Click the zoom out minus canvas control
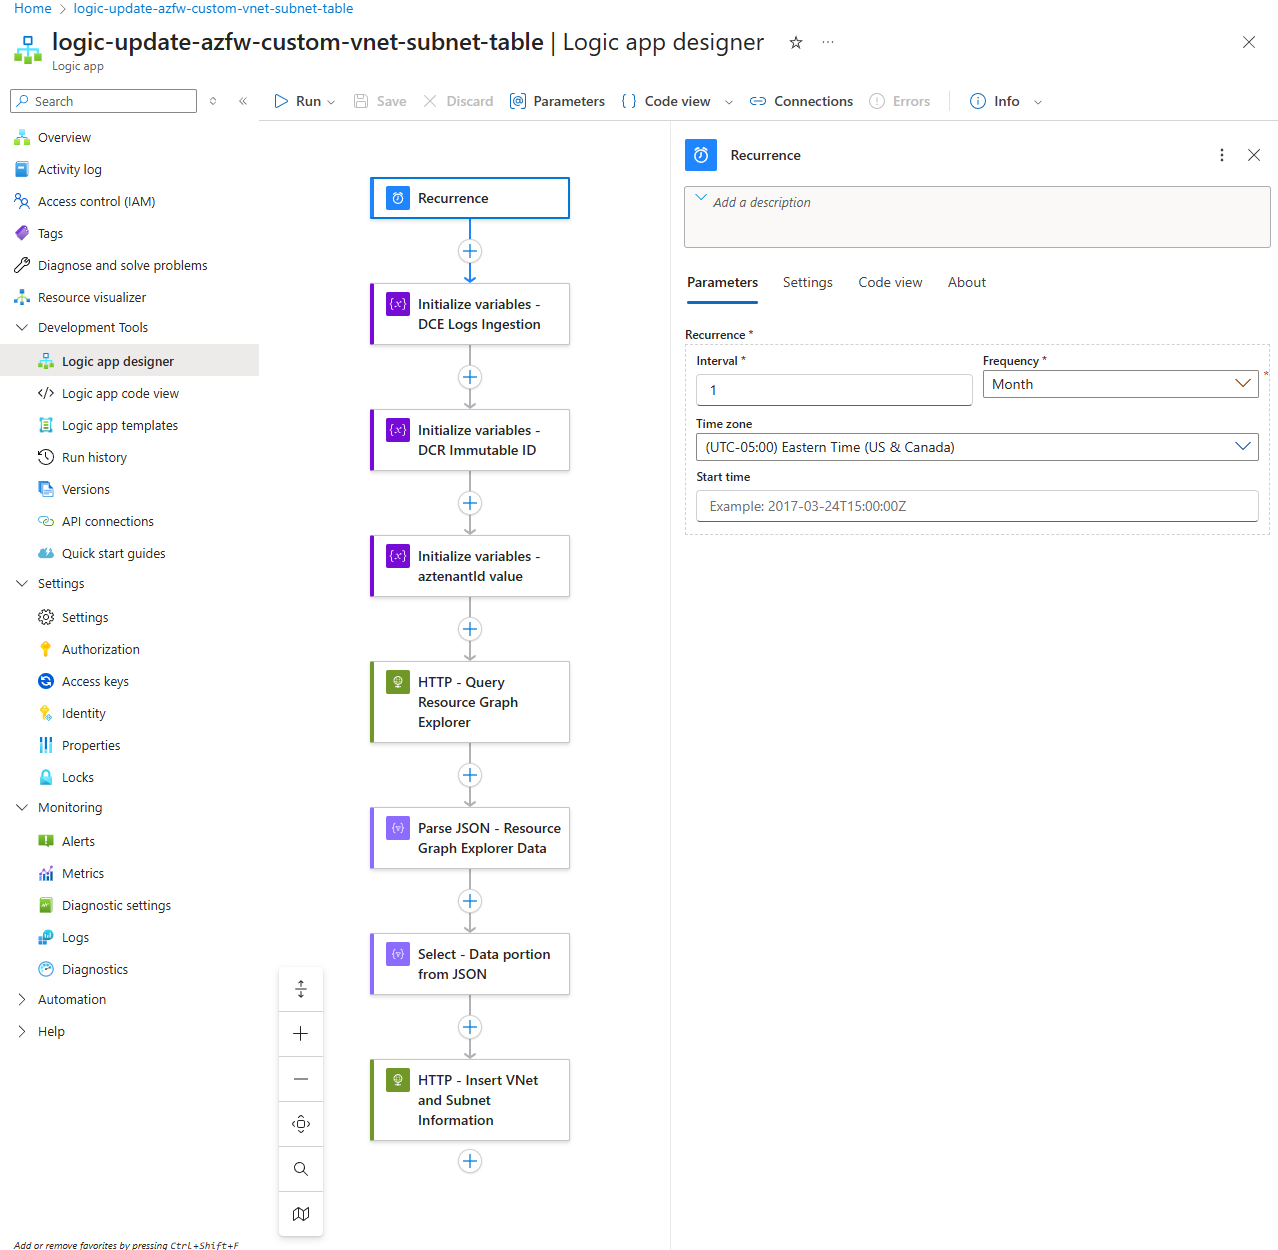Image resolution: width=1278 pixels, height=1250 pixels. tap(300, 1079)
